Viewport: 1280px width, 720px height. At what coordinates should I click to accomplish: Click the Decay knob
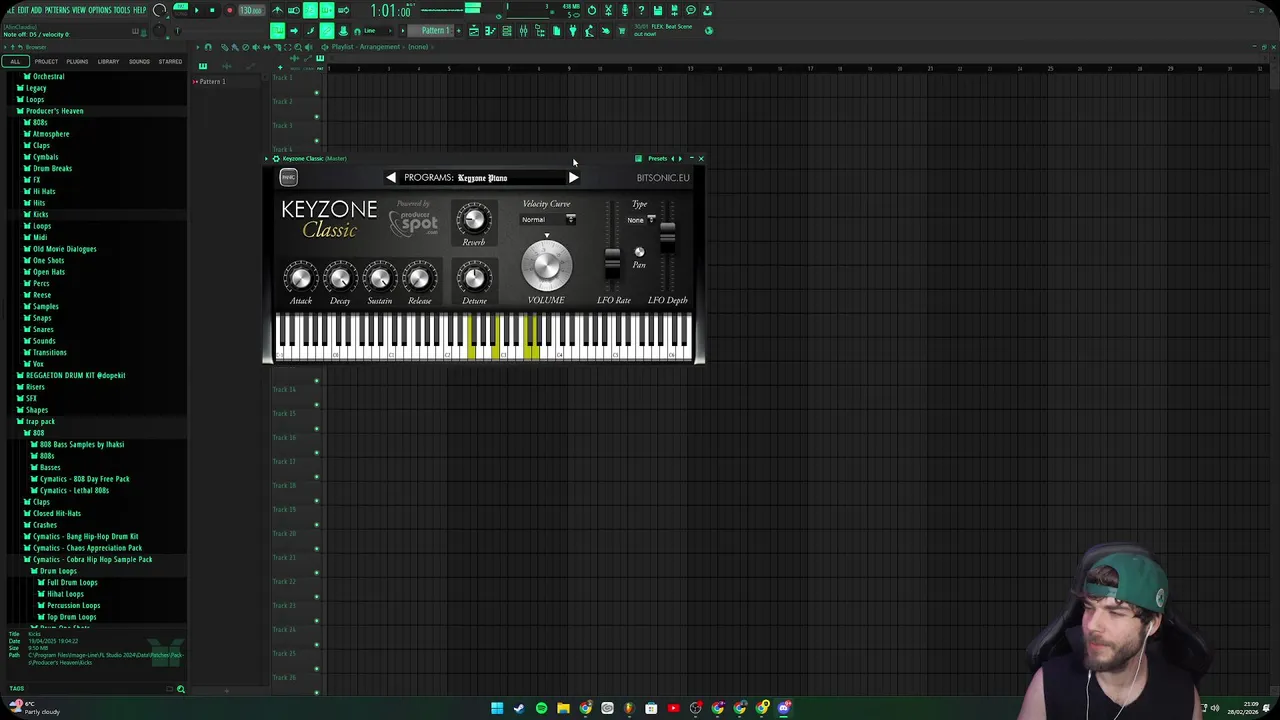[x=340, y=278]
